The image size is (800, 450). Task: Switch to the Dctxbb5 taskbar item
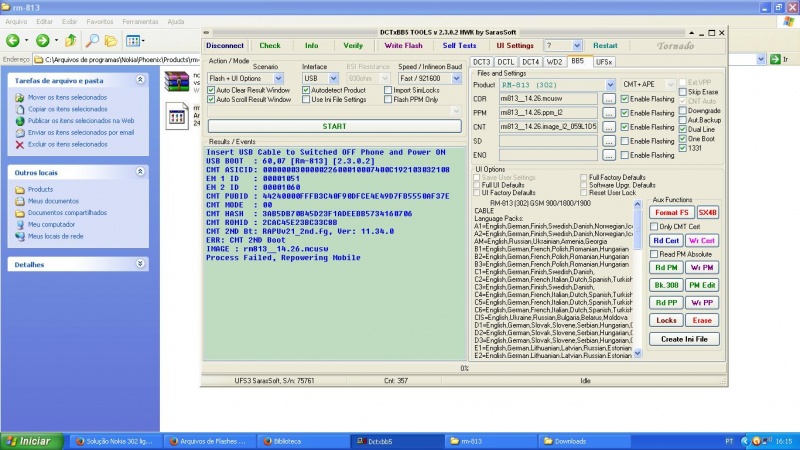pyautogui.click(x=396, y=441)
